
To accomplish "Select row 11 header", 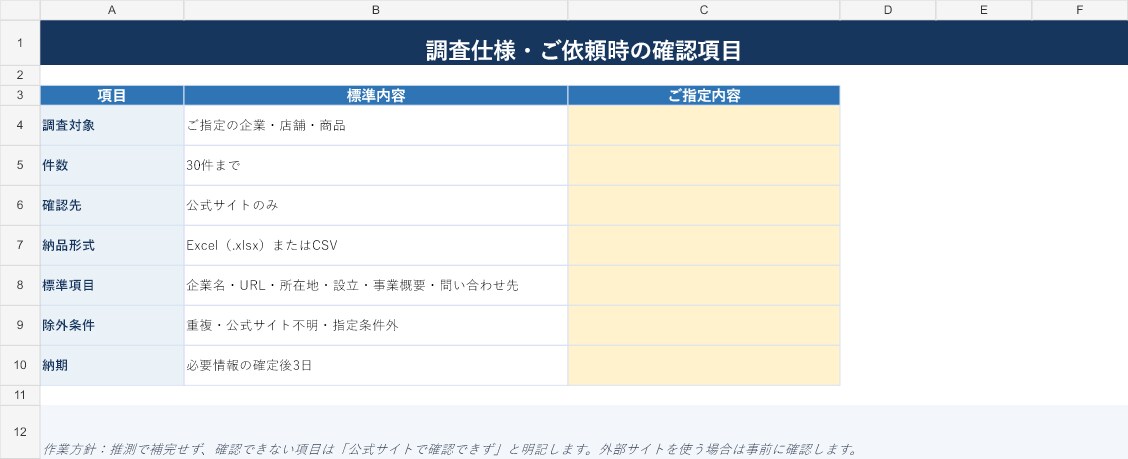I will click(x=19, y=395).
